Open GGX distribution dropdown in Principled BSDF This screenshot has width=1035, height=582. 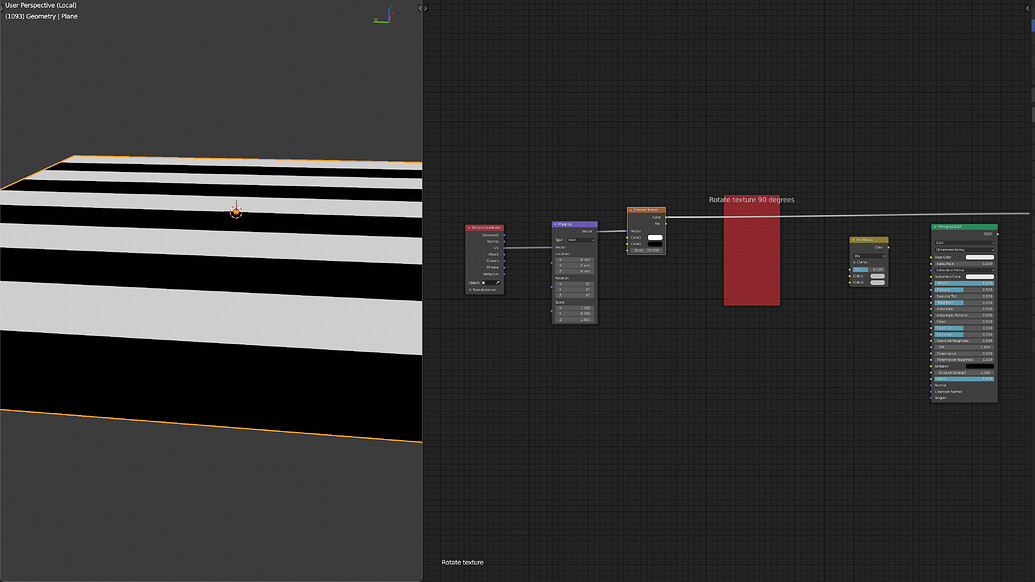[964, 243]
